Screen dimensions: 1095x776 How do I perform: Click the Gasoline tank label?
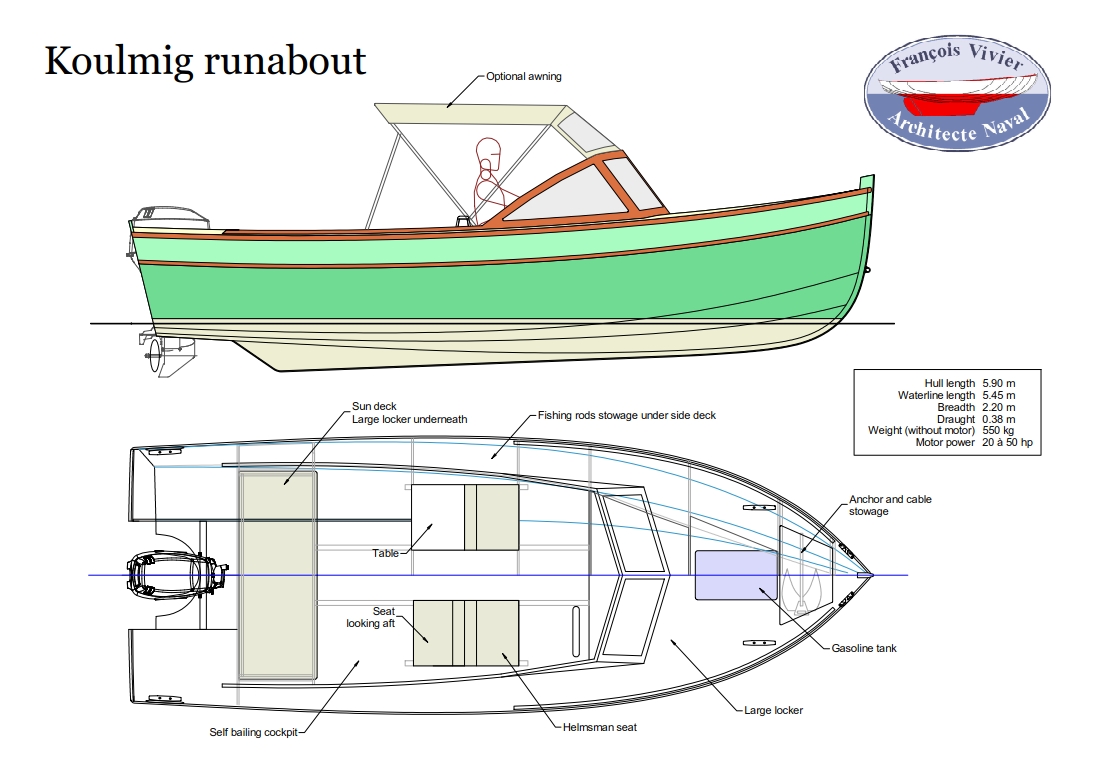[864, 648]
